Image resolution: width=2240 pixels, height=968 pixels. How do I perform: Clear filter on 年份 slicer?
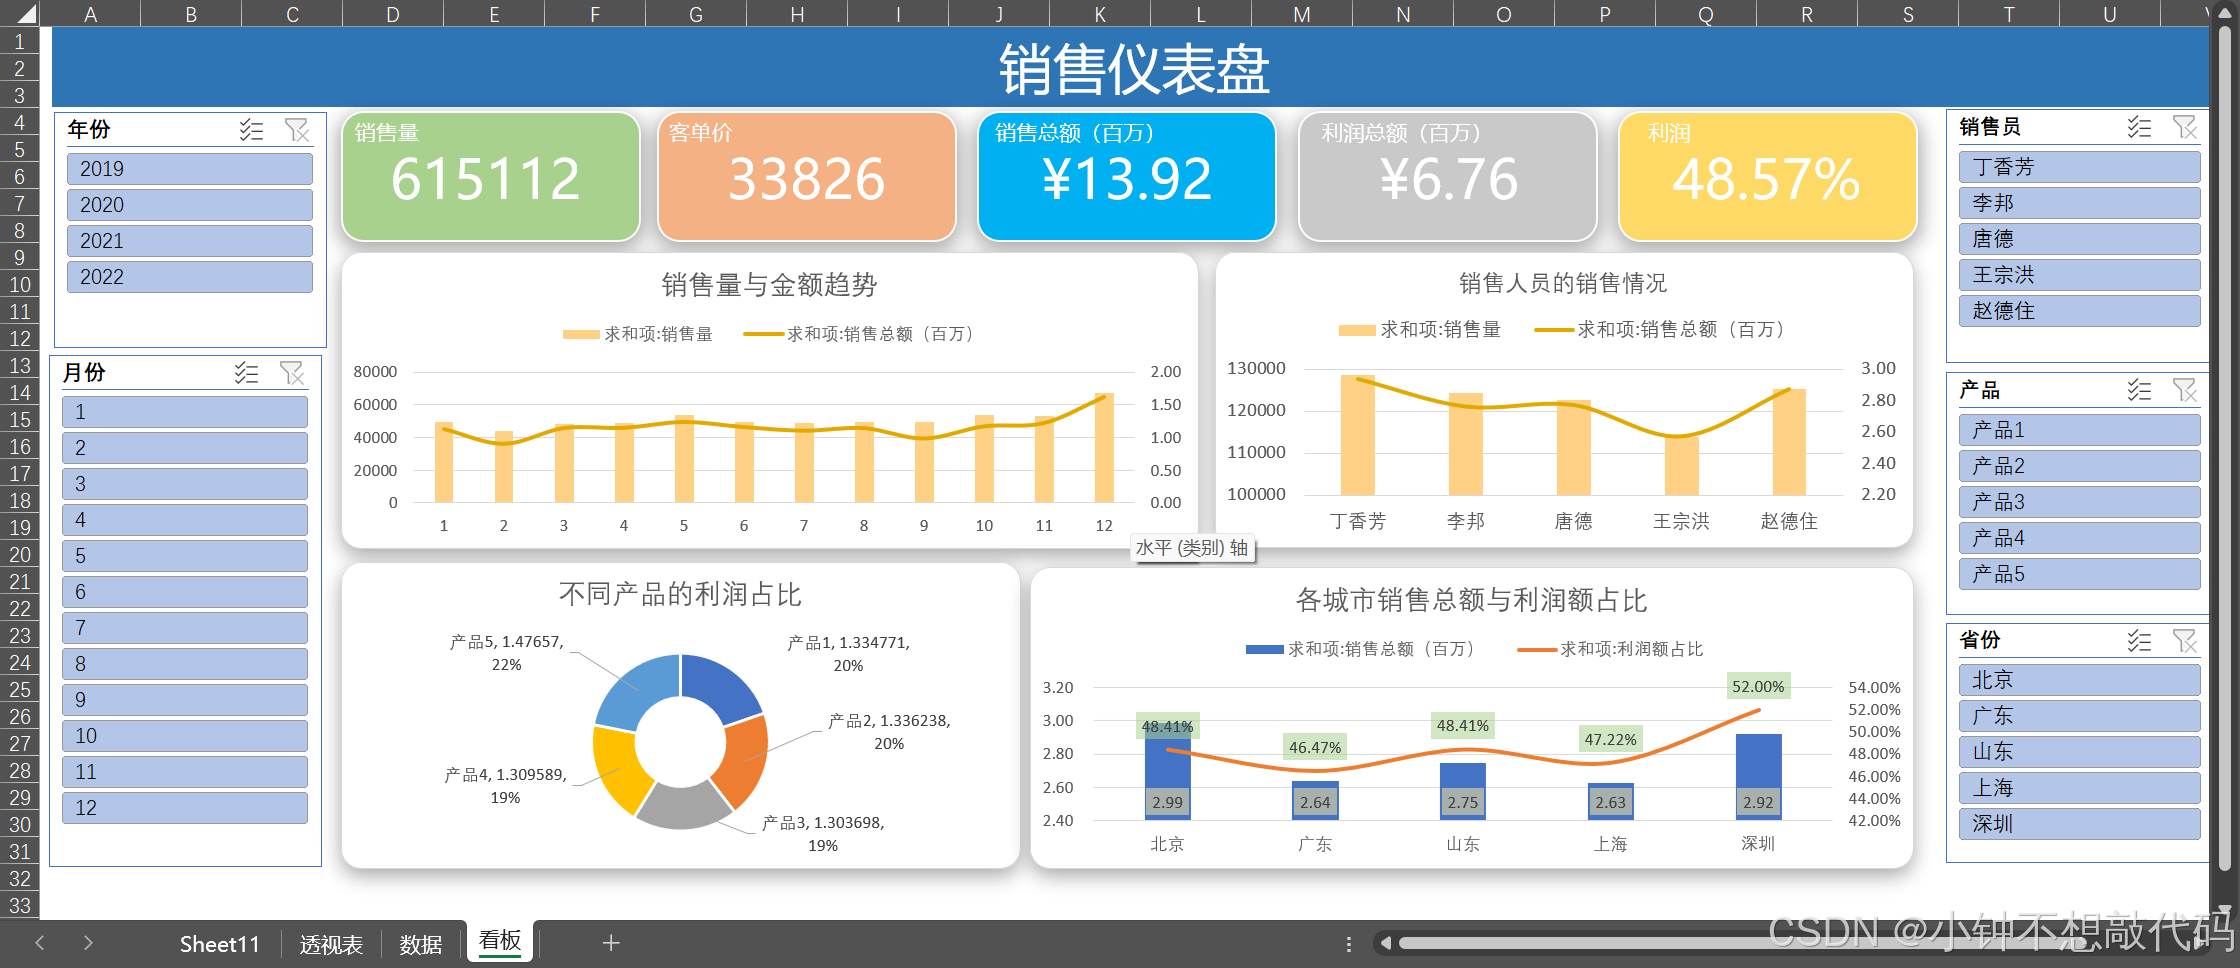tap(297, 130)
